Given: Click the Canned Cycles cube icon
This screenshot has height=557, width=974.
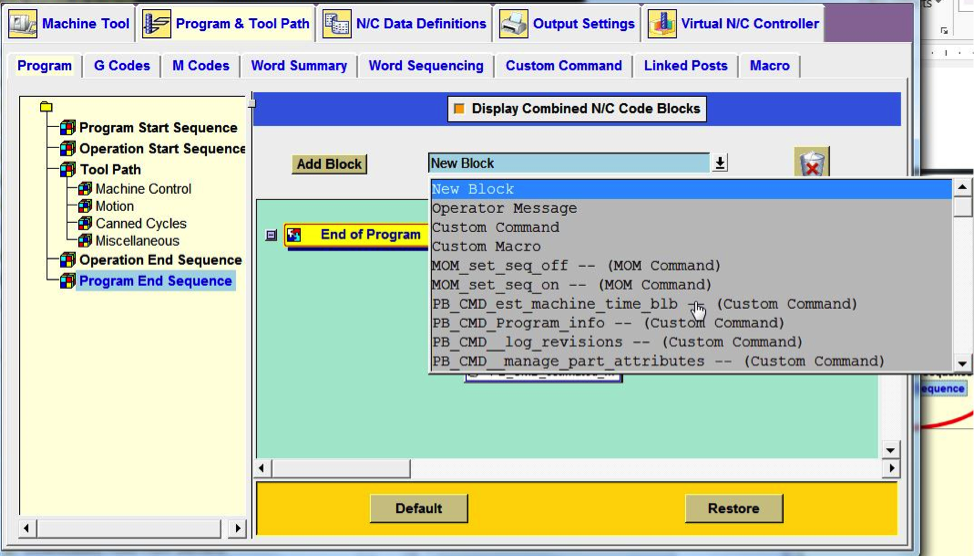Looking at the screenshot, I should click(85, 224).
